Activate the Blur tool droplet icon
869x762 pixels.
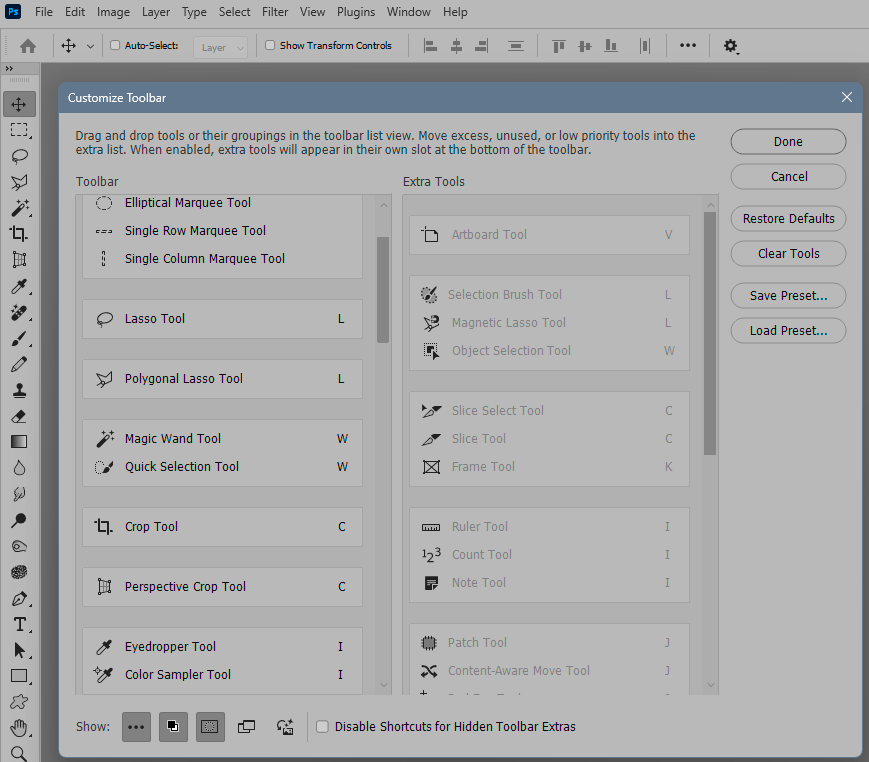[19, 468]
